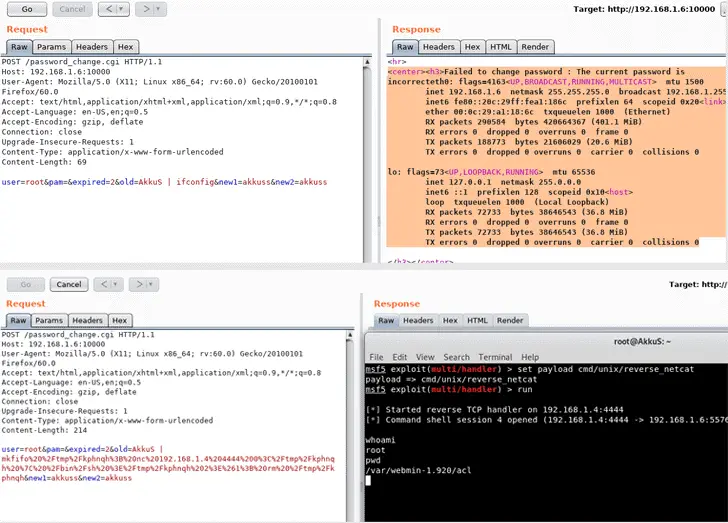Click 'whoami' command in terminal

coord(380,440)
